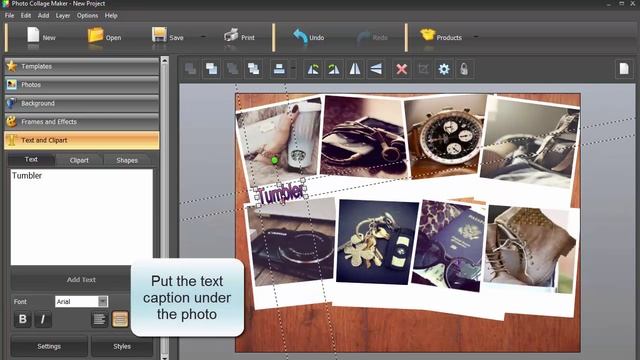Expand the Templates panel section
640x360 pixels.
click(82, 66)
